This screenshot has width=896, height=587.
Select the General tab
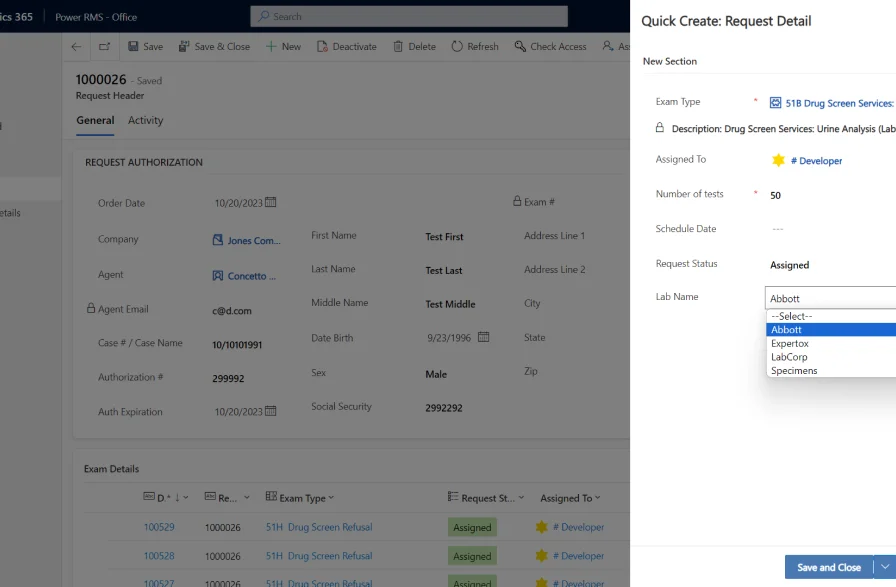tap(95, 120)
